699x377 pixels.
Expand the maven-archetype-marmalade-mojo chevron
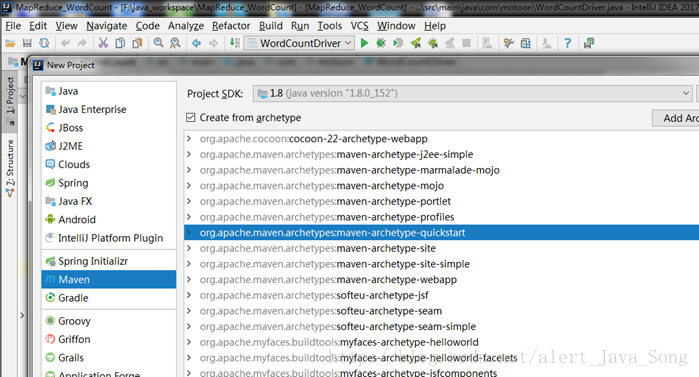click(x=189, y=170)
